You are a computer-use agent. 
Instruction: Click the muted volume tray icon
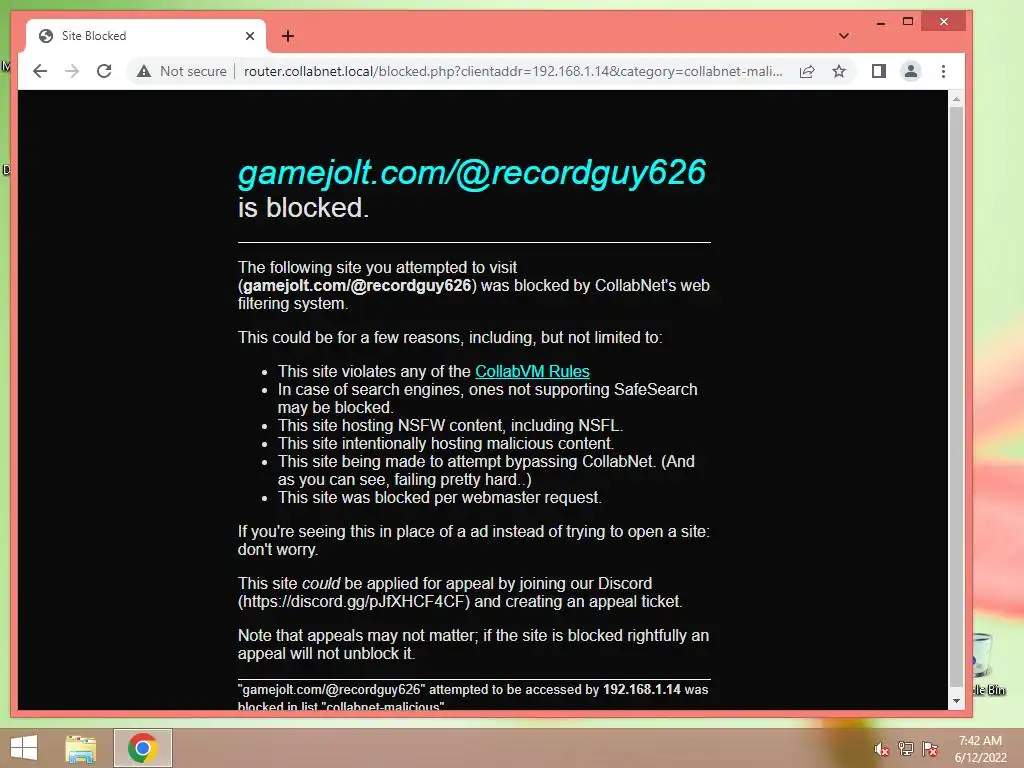(x=882, y=749)
